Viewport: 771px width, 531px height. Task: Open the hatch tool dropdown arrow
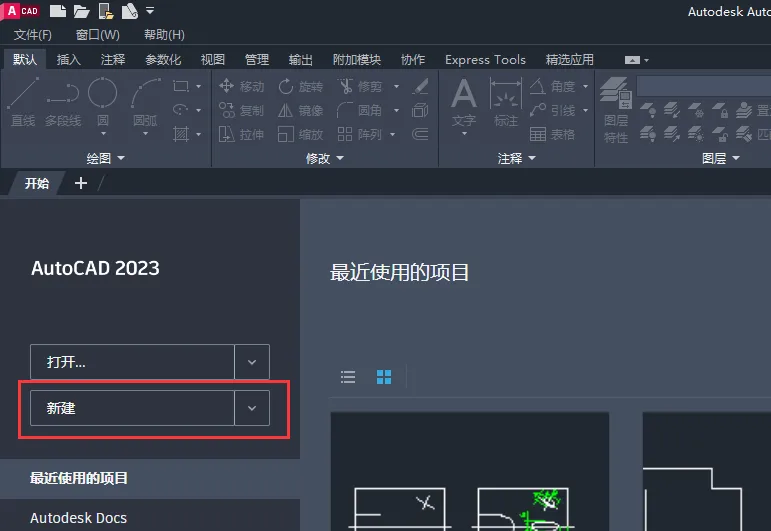tap(198, 134)
